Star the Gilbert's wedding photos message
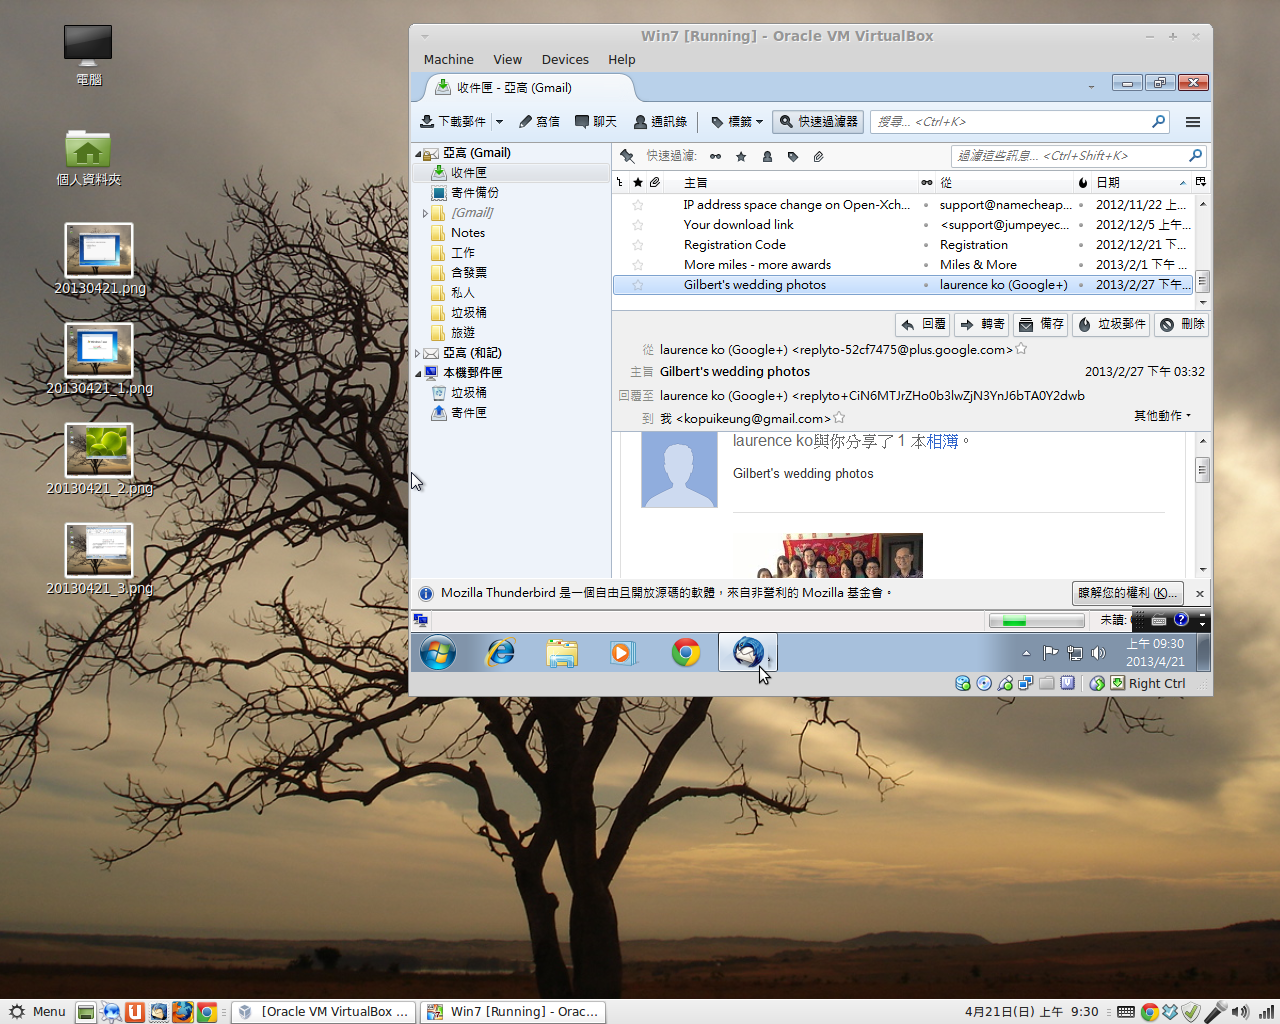1280x1024 pixels. (x=638, y=285)
